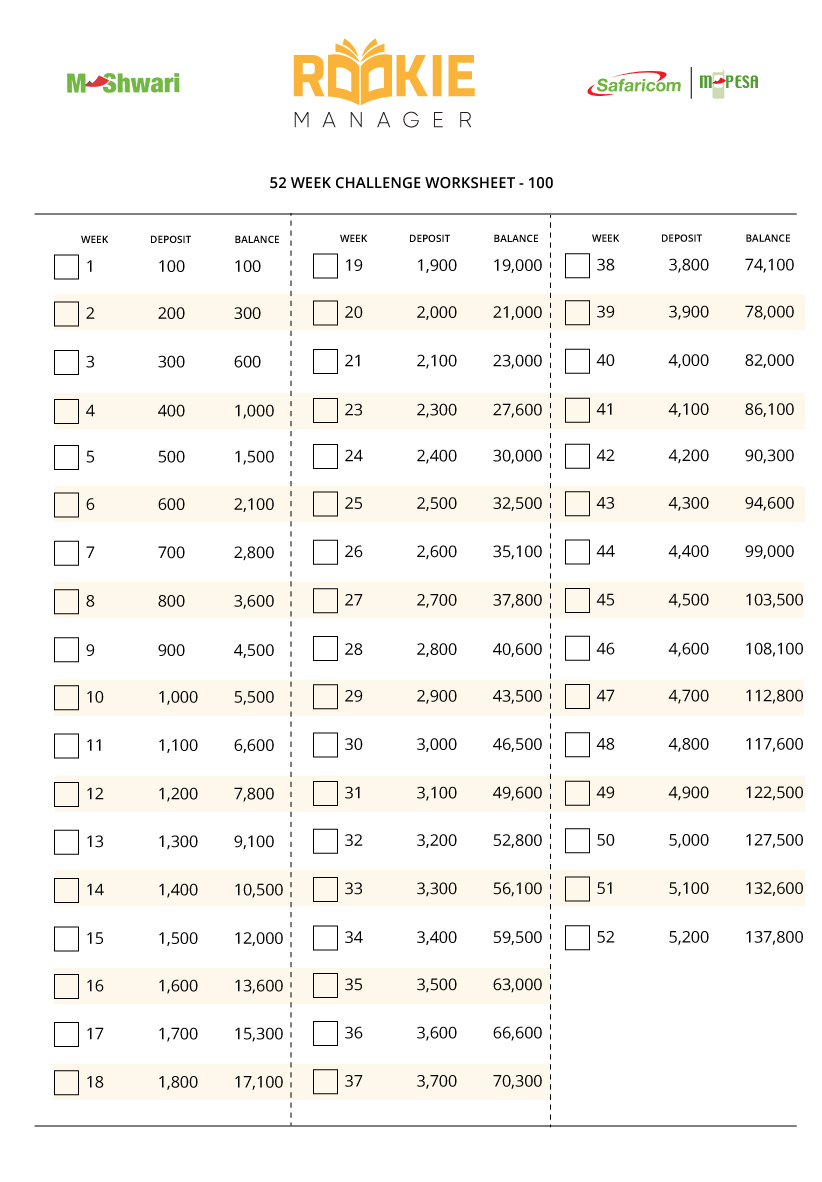Click the 5,200 deposit amount
Viewport: 822px width, 1182px height.
point(689,937)
